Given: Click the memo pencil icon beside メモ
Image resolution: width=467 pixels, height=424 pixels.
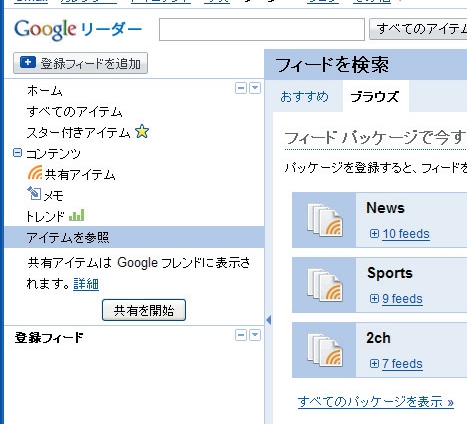Looking at the screenshot, I should pos(34,193).
